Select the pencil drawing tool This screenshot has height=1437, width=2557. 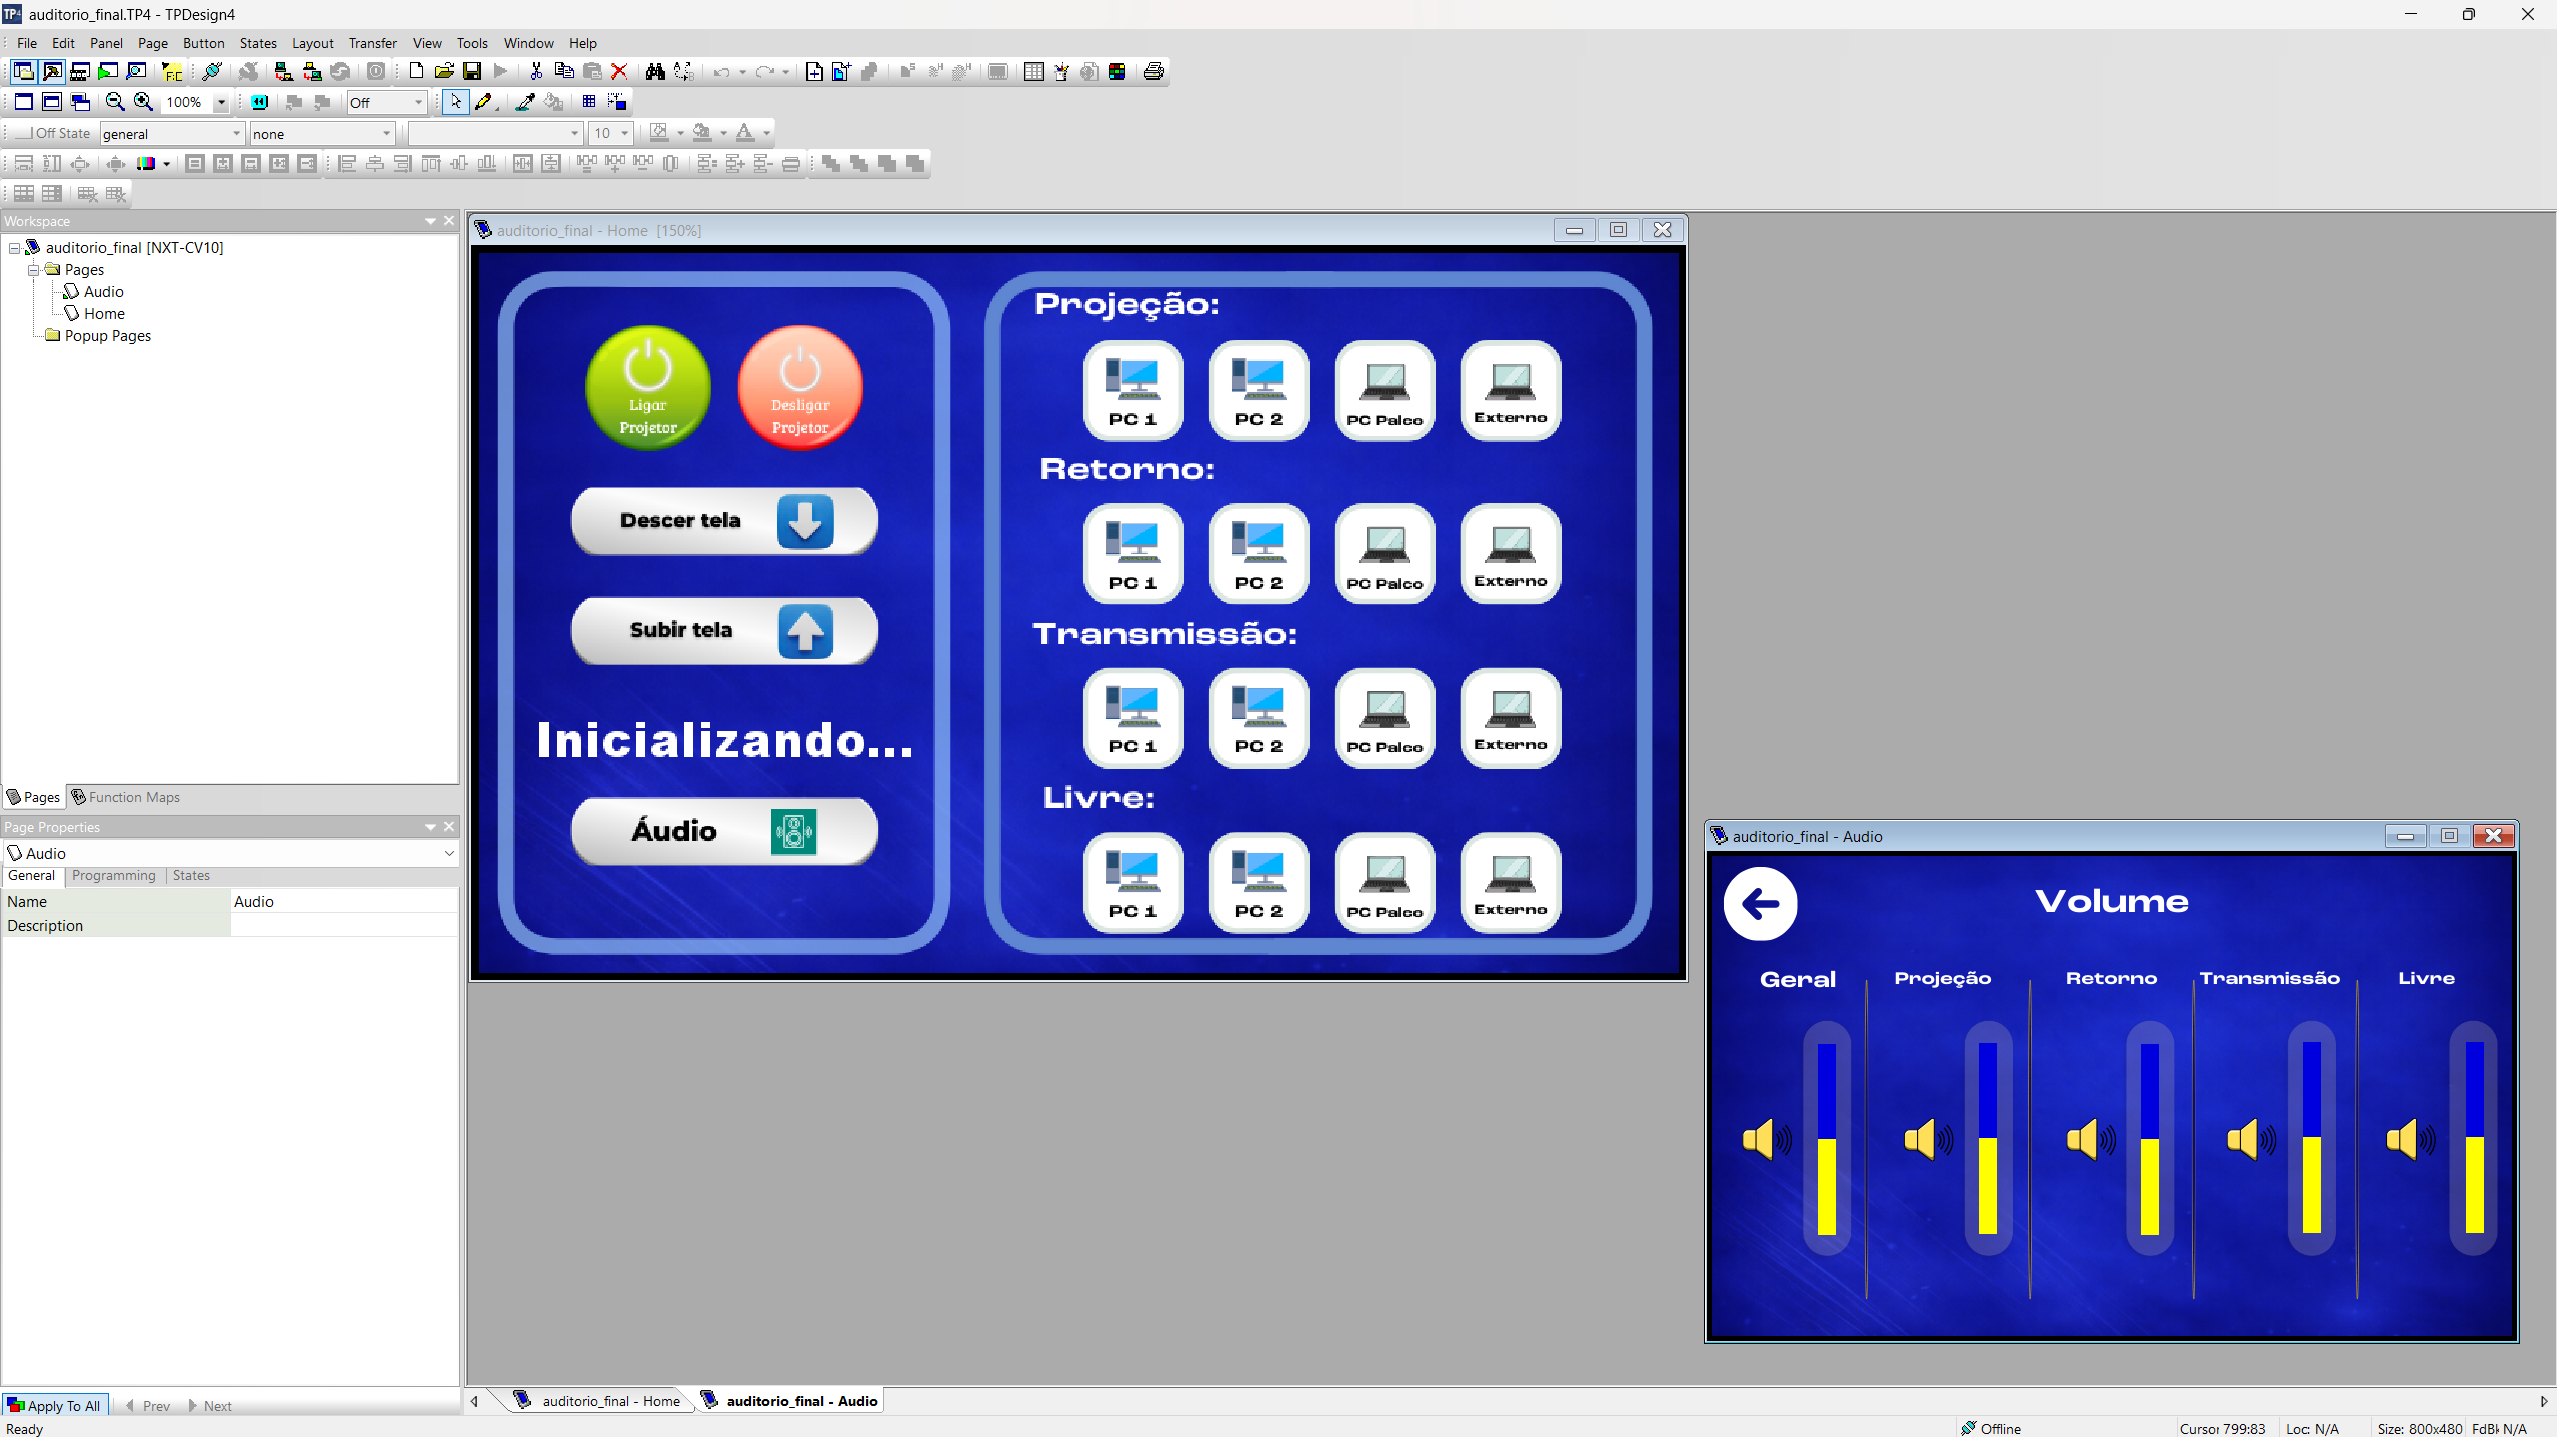point(484,102)
